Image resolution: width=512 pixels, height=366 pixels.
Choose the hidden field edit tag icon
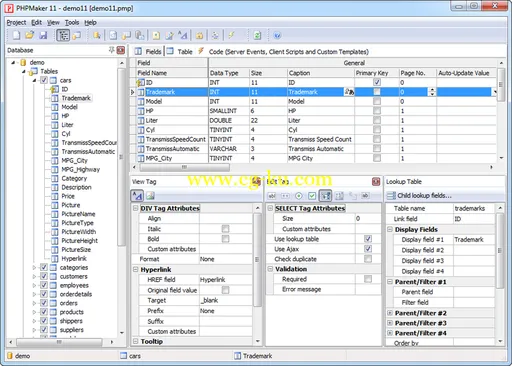[366, 196]
